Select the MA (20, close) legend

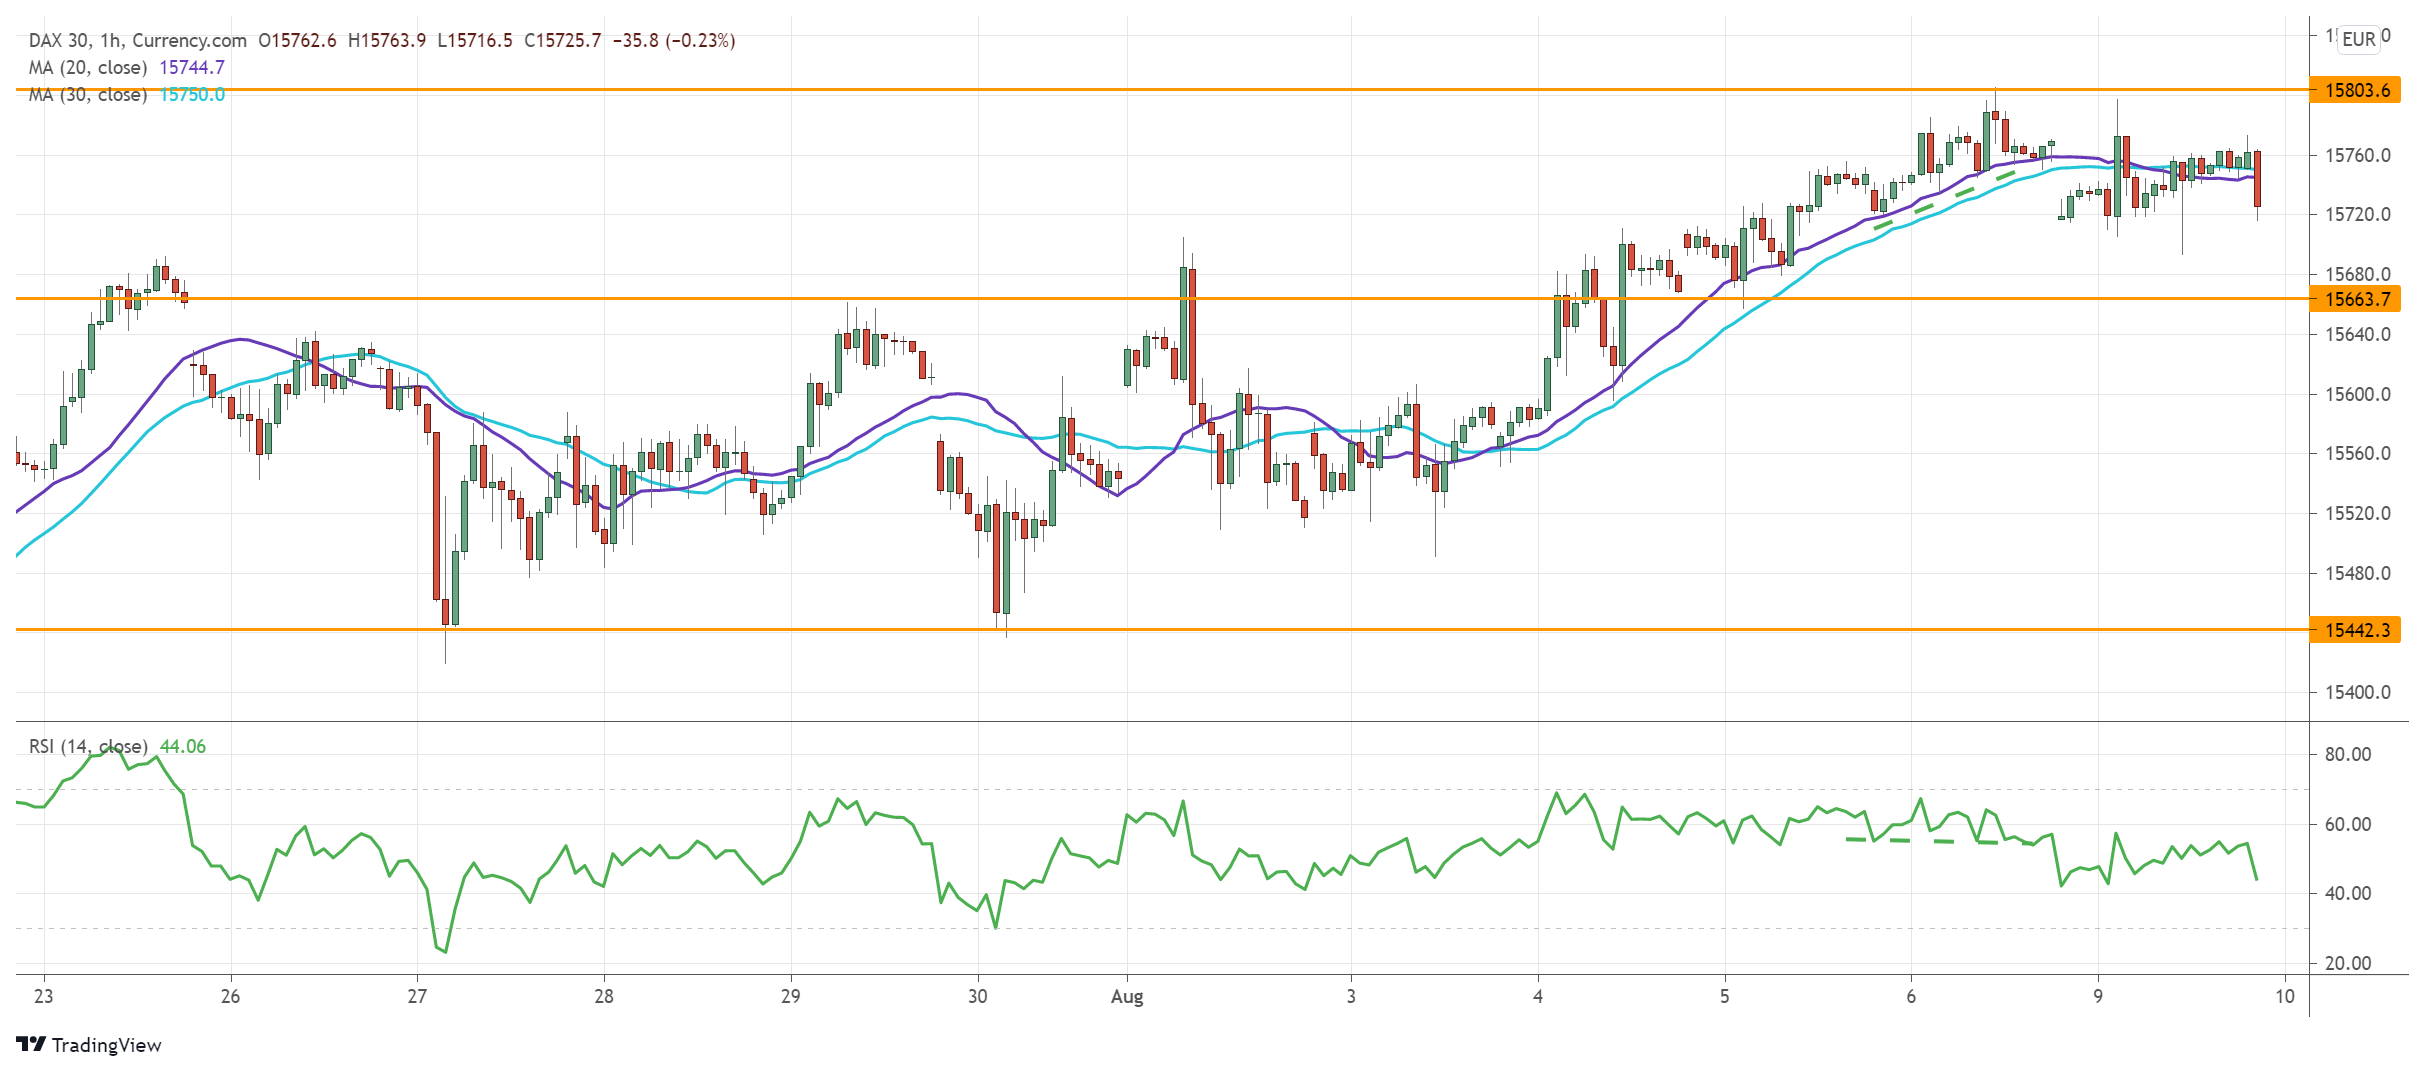click(x=88, y=67)
